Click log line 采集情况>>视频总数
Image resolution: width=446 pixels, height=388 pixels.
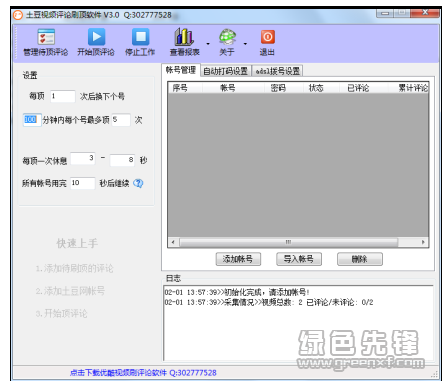[269, 302]
